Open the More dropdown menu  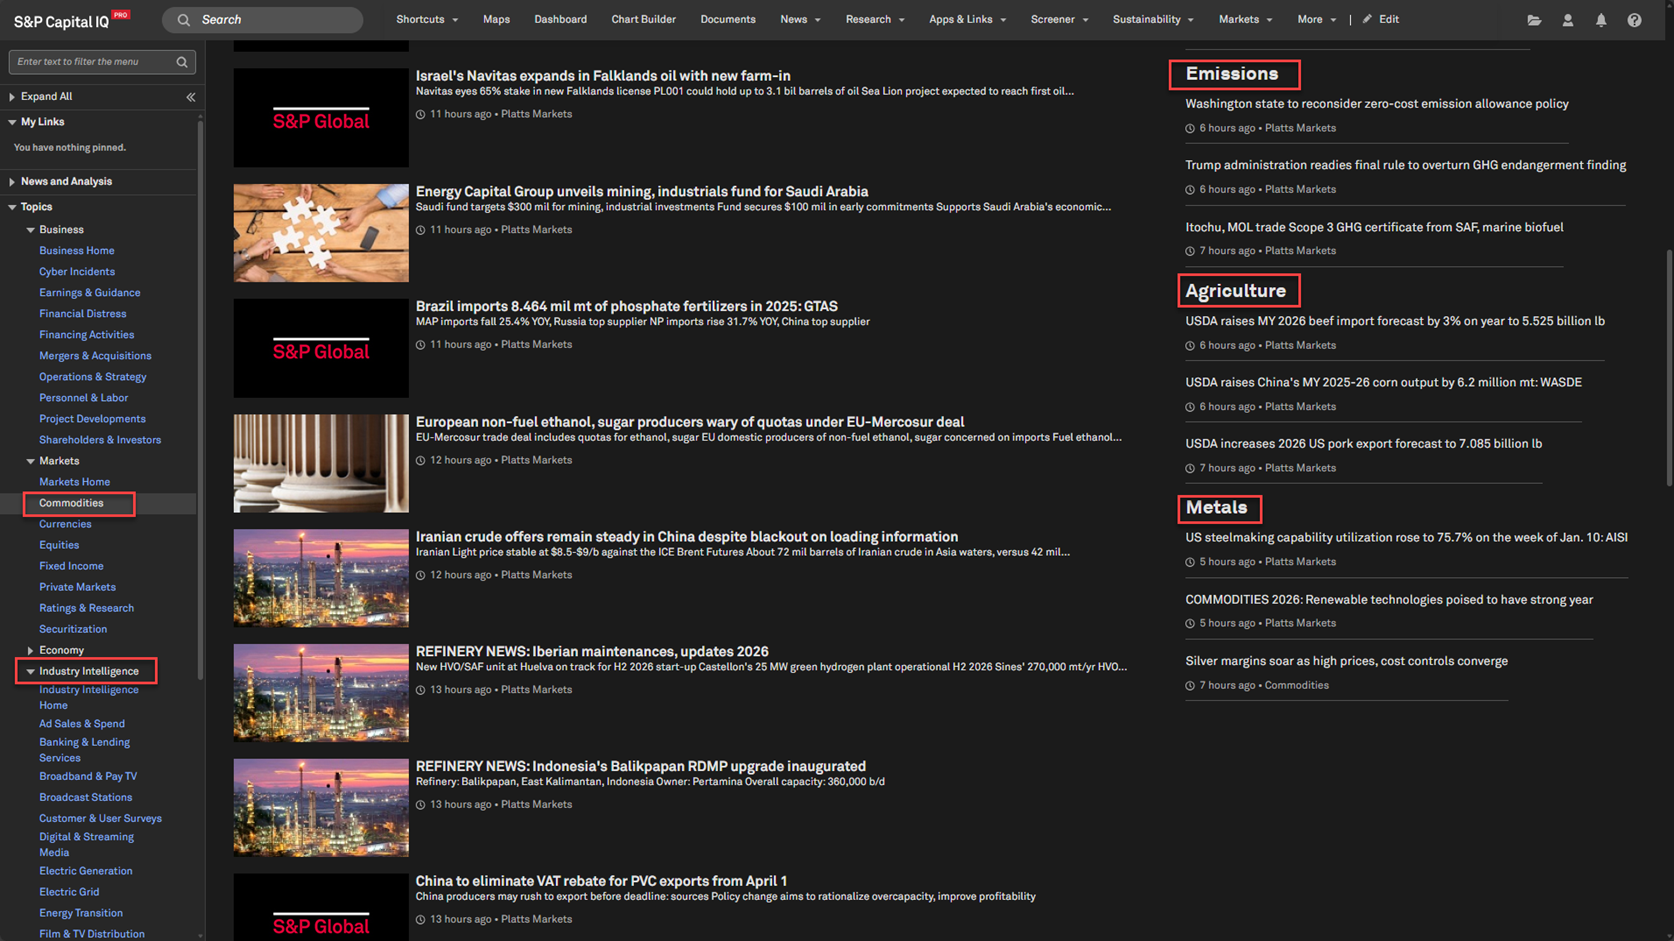1316,19
